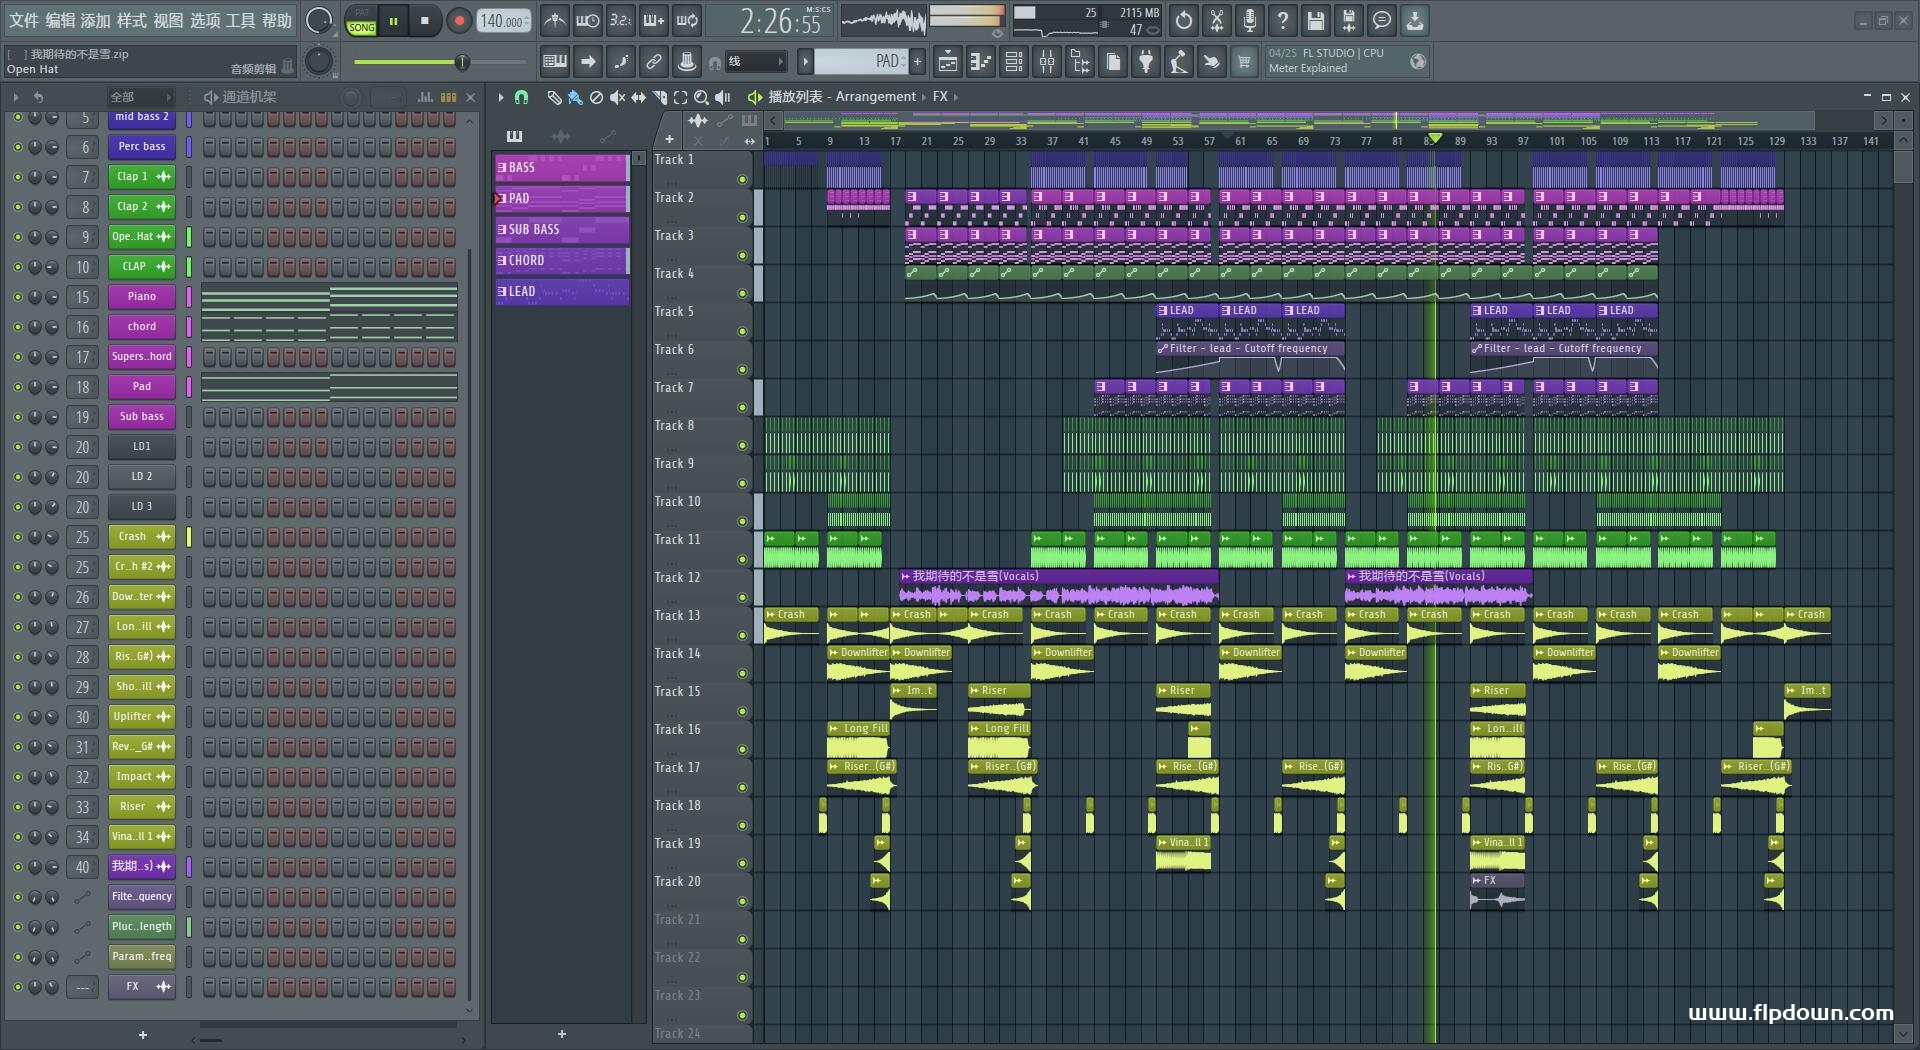Stop playback with the stop button

click(x=425, y=21)
